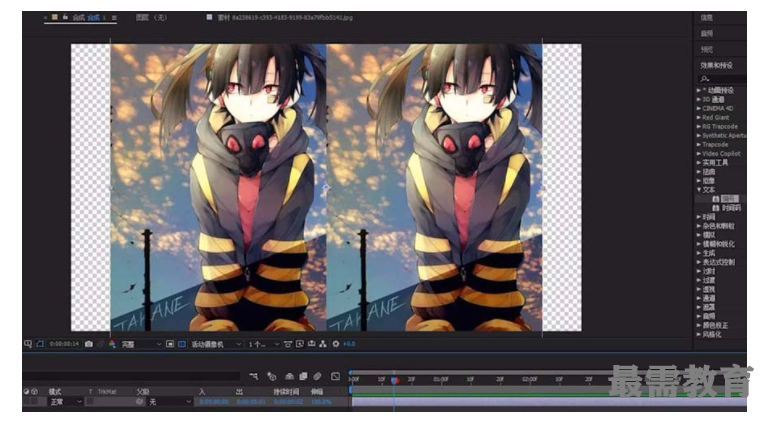The image size is (760, 421).
Task: Open the resolution dropdown showing 完整
Action: click(x=141, y=344)
